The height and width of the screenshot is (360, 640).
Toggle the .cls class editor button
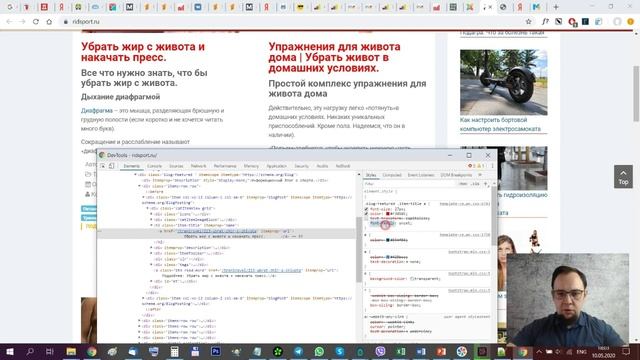pos(475,184)
